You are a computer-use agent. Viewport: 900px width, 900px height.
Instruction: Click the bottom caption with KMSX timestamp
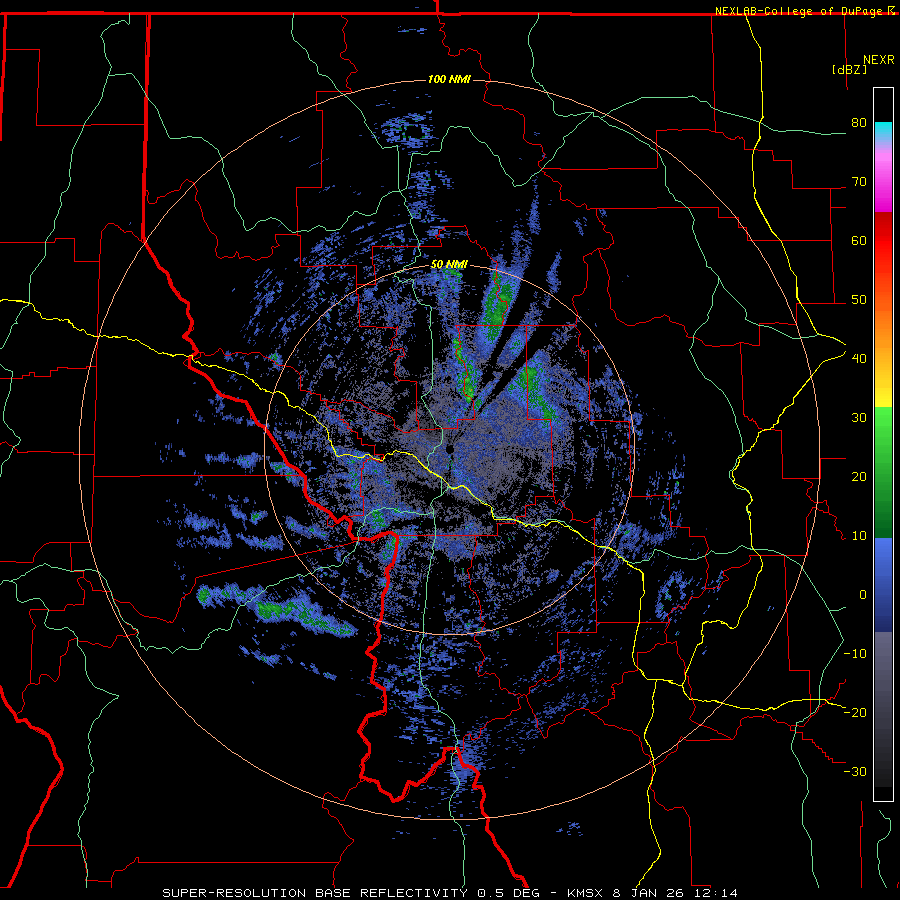449,893
